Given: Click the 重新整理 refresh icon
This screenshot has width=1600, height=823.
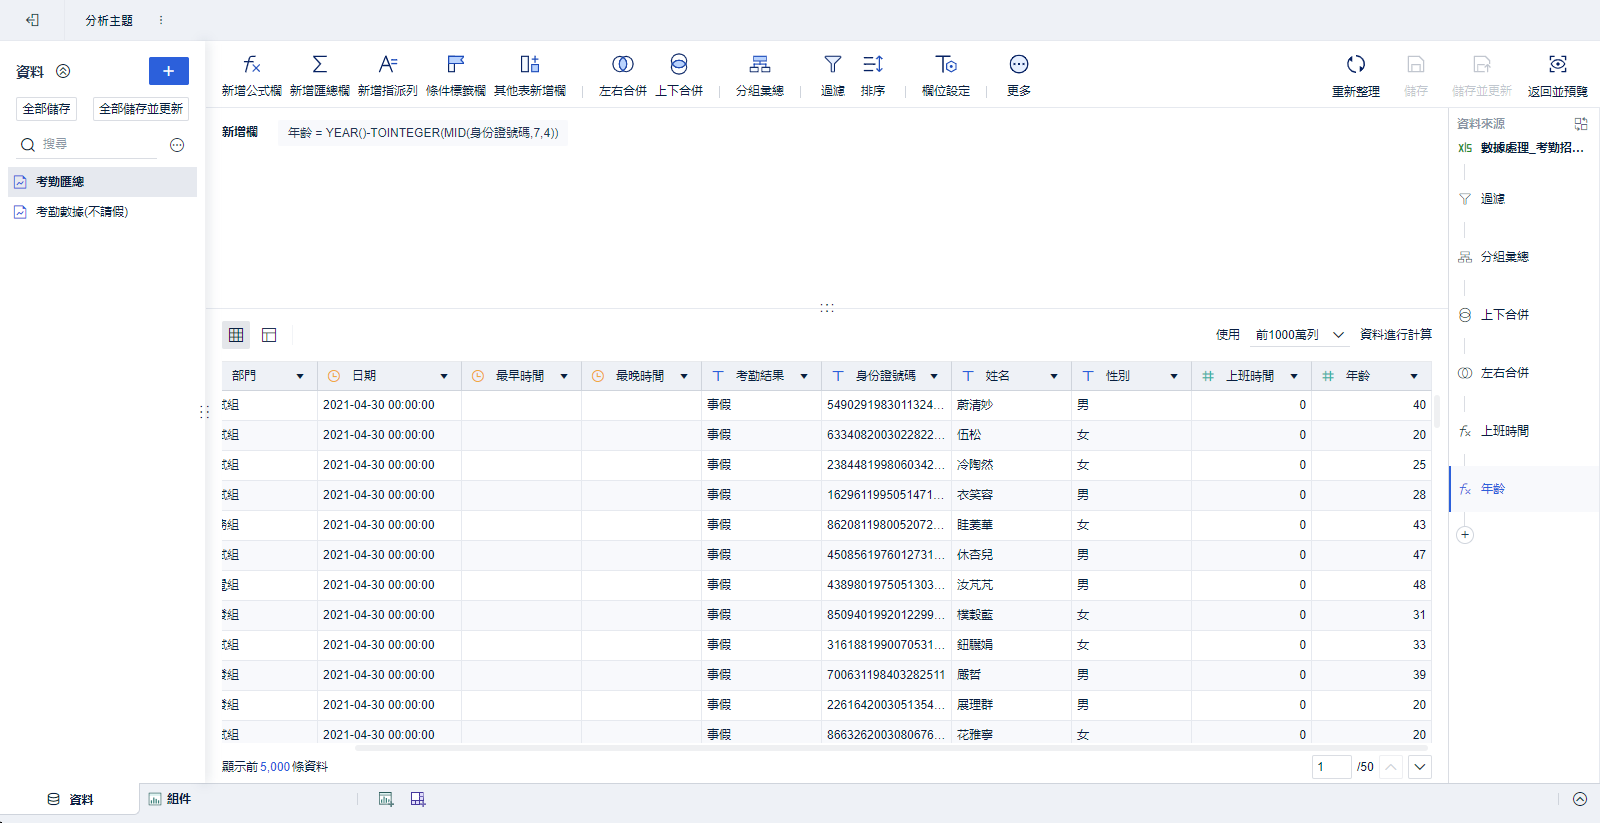Looking at the screenshot, I should 1355,65.
